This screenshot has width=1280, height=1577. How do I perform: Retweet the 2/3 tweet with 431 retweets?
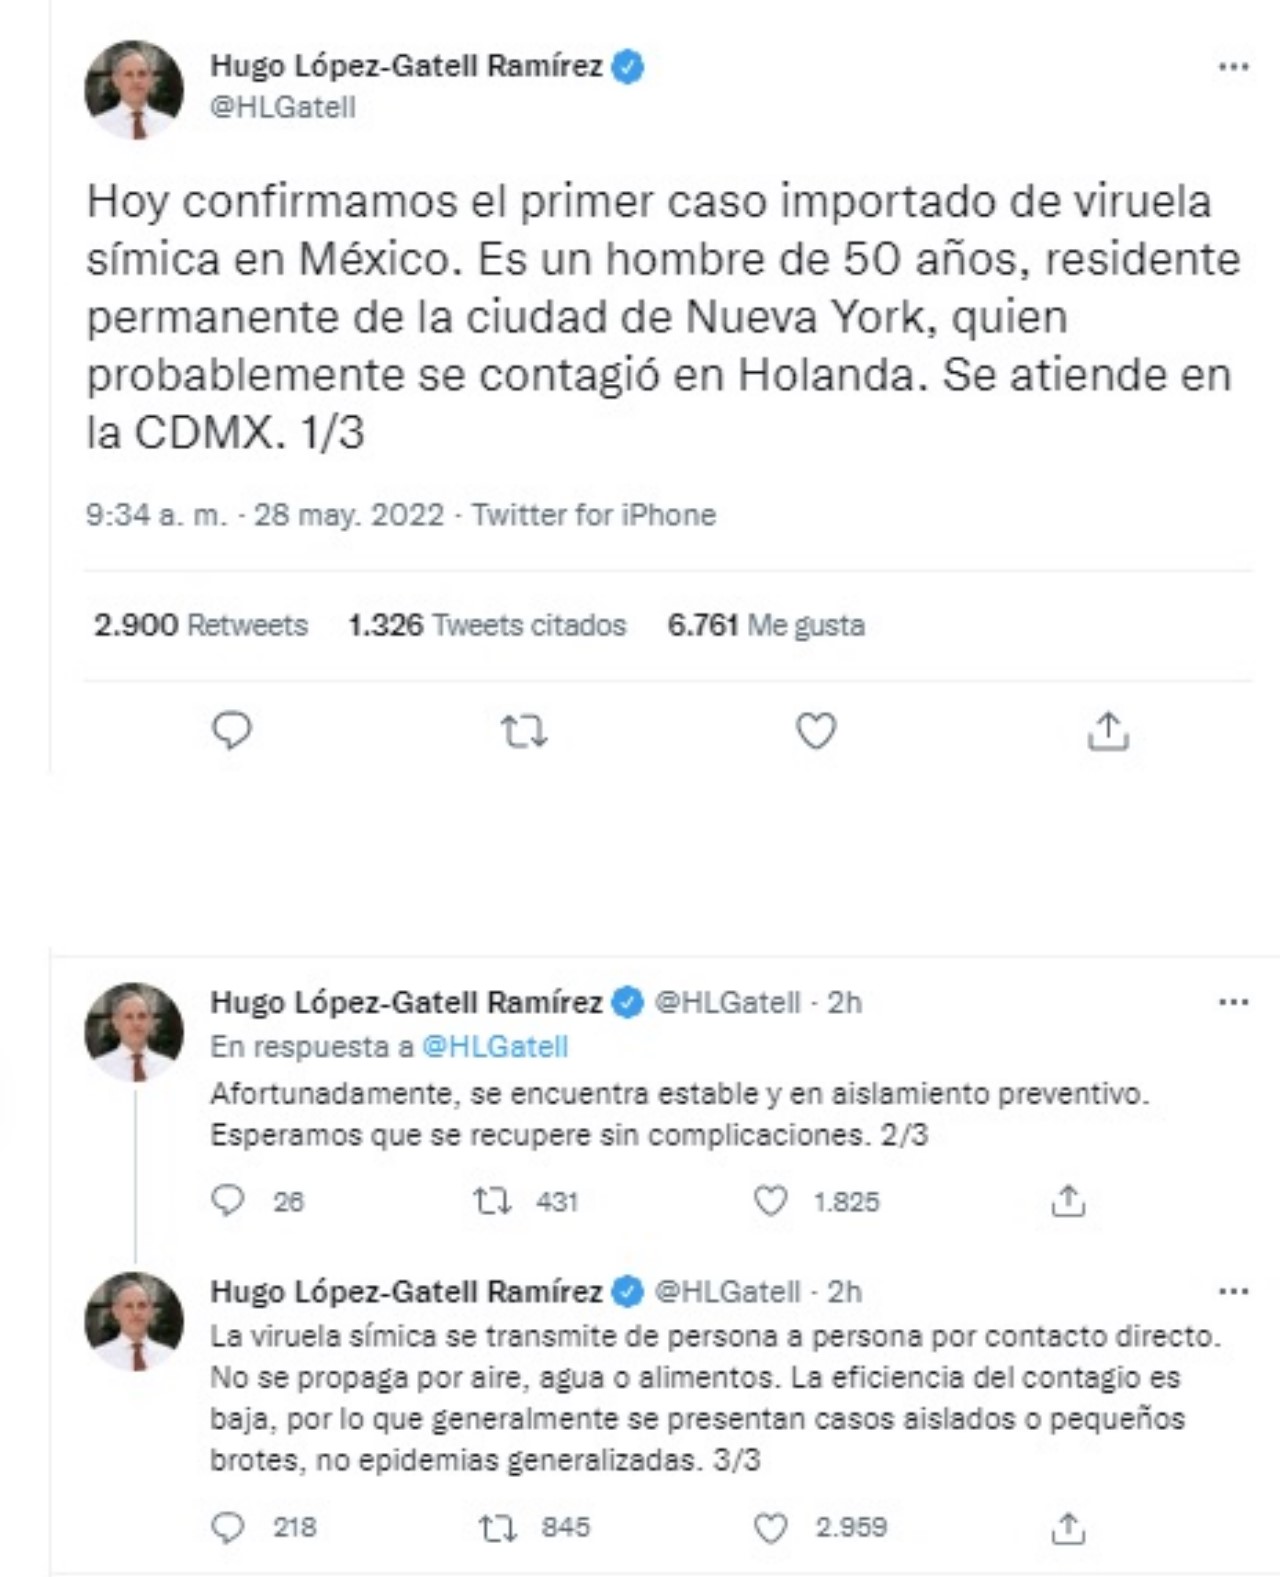pyautogui.click(x=492, y=1200)
